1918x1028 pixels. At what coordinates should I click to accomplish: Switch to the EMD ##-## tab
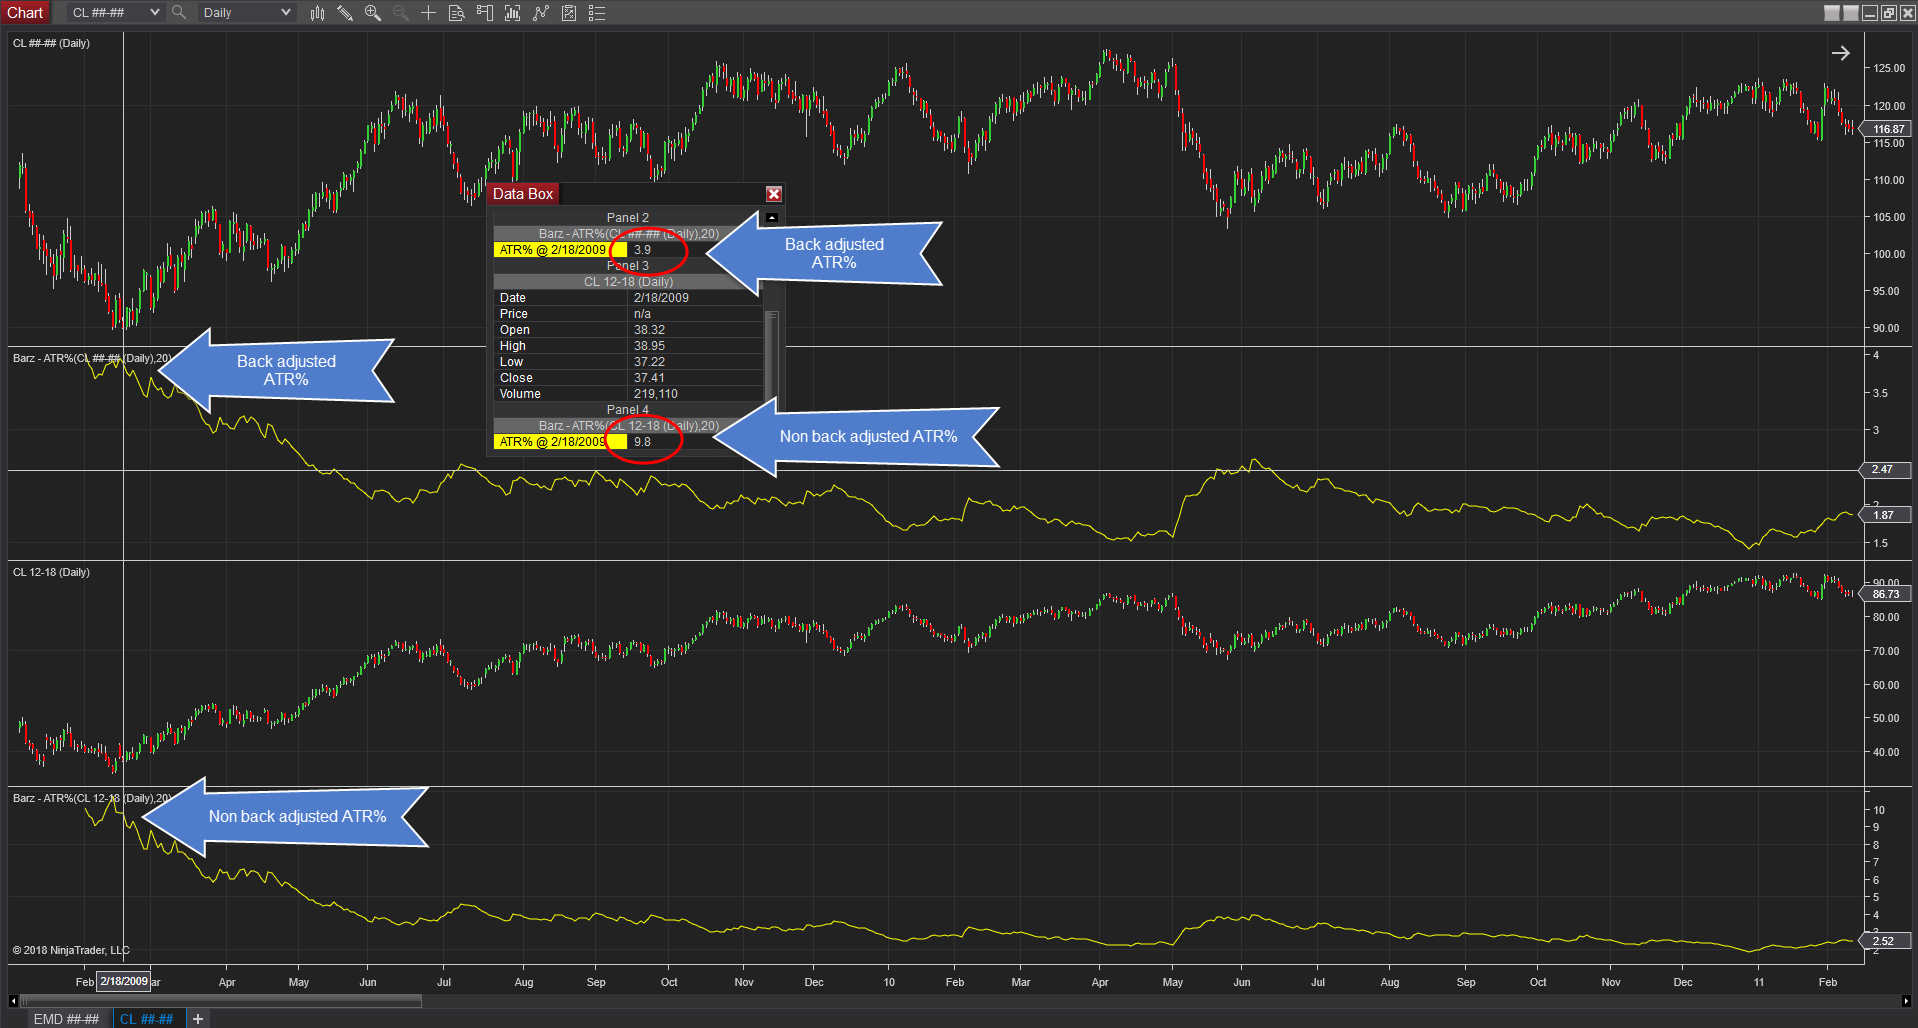point(66,1019)
